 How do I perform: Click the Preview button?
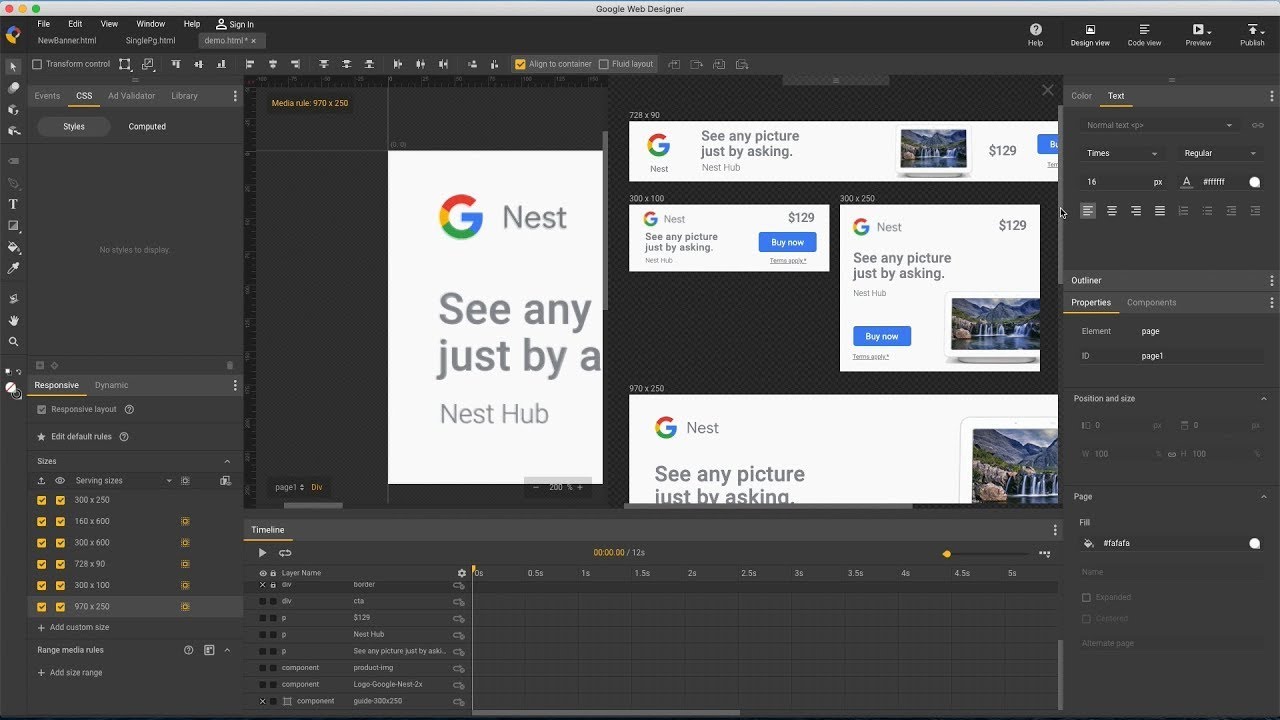click(x=1198, y=35)
